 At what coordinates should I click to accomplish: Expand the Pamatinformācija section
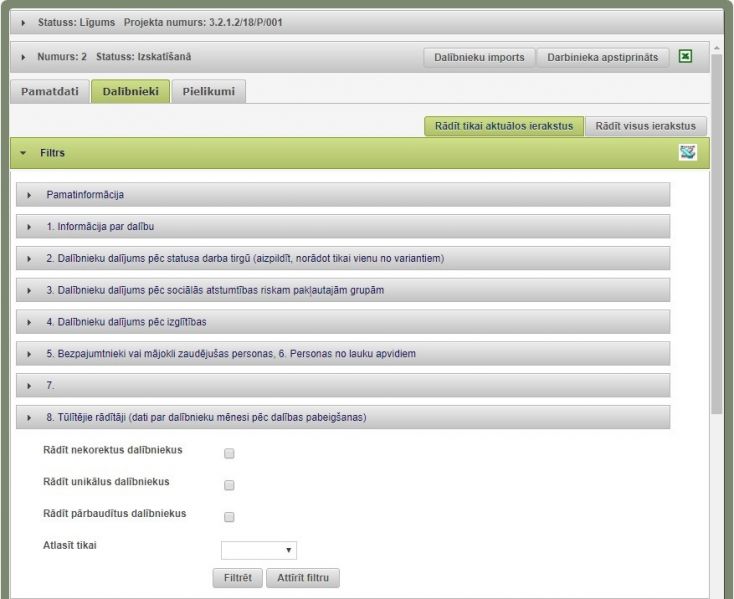click(343, 194)
